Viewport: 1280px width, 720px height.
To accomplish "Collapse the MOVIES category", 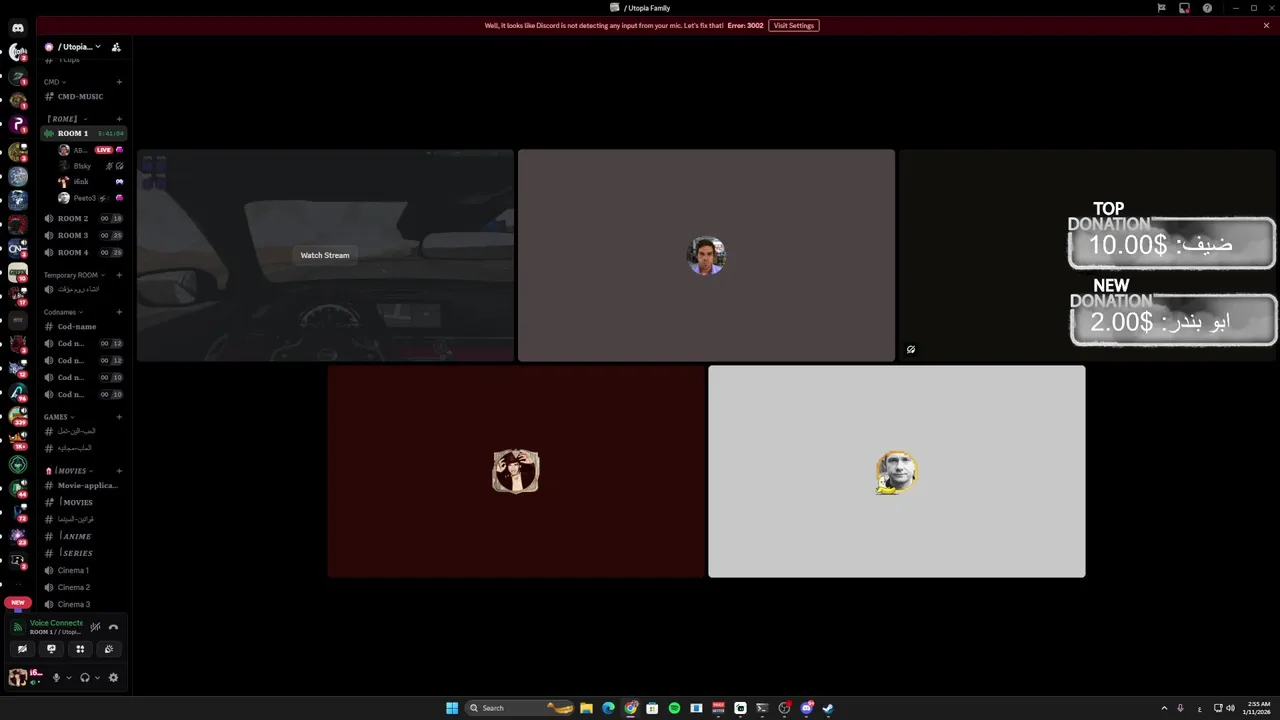I will pyautogui.click(x=69, y=471).
